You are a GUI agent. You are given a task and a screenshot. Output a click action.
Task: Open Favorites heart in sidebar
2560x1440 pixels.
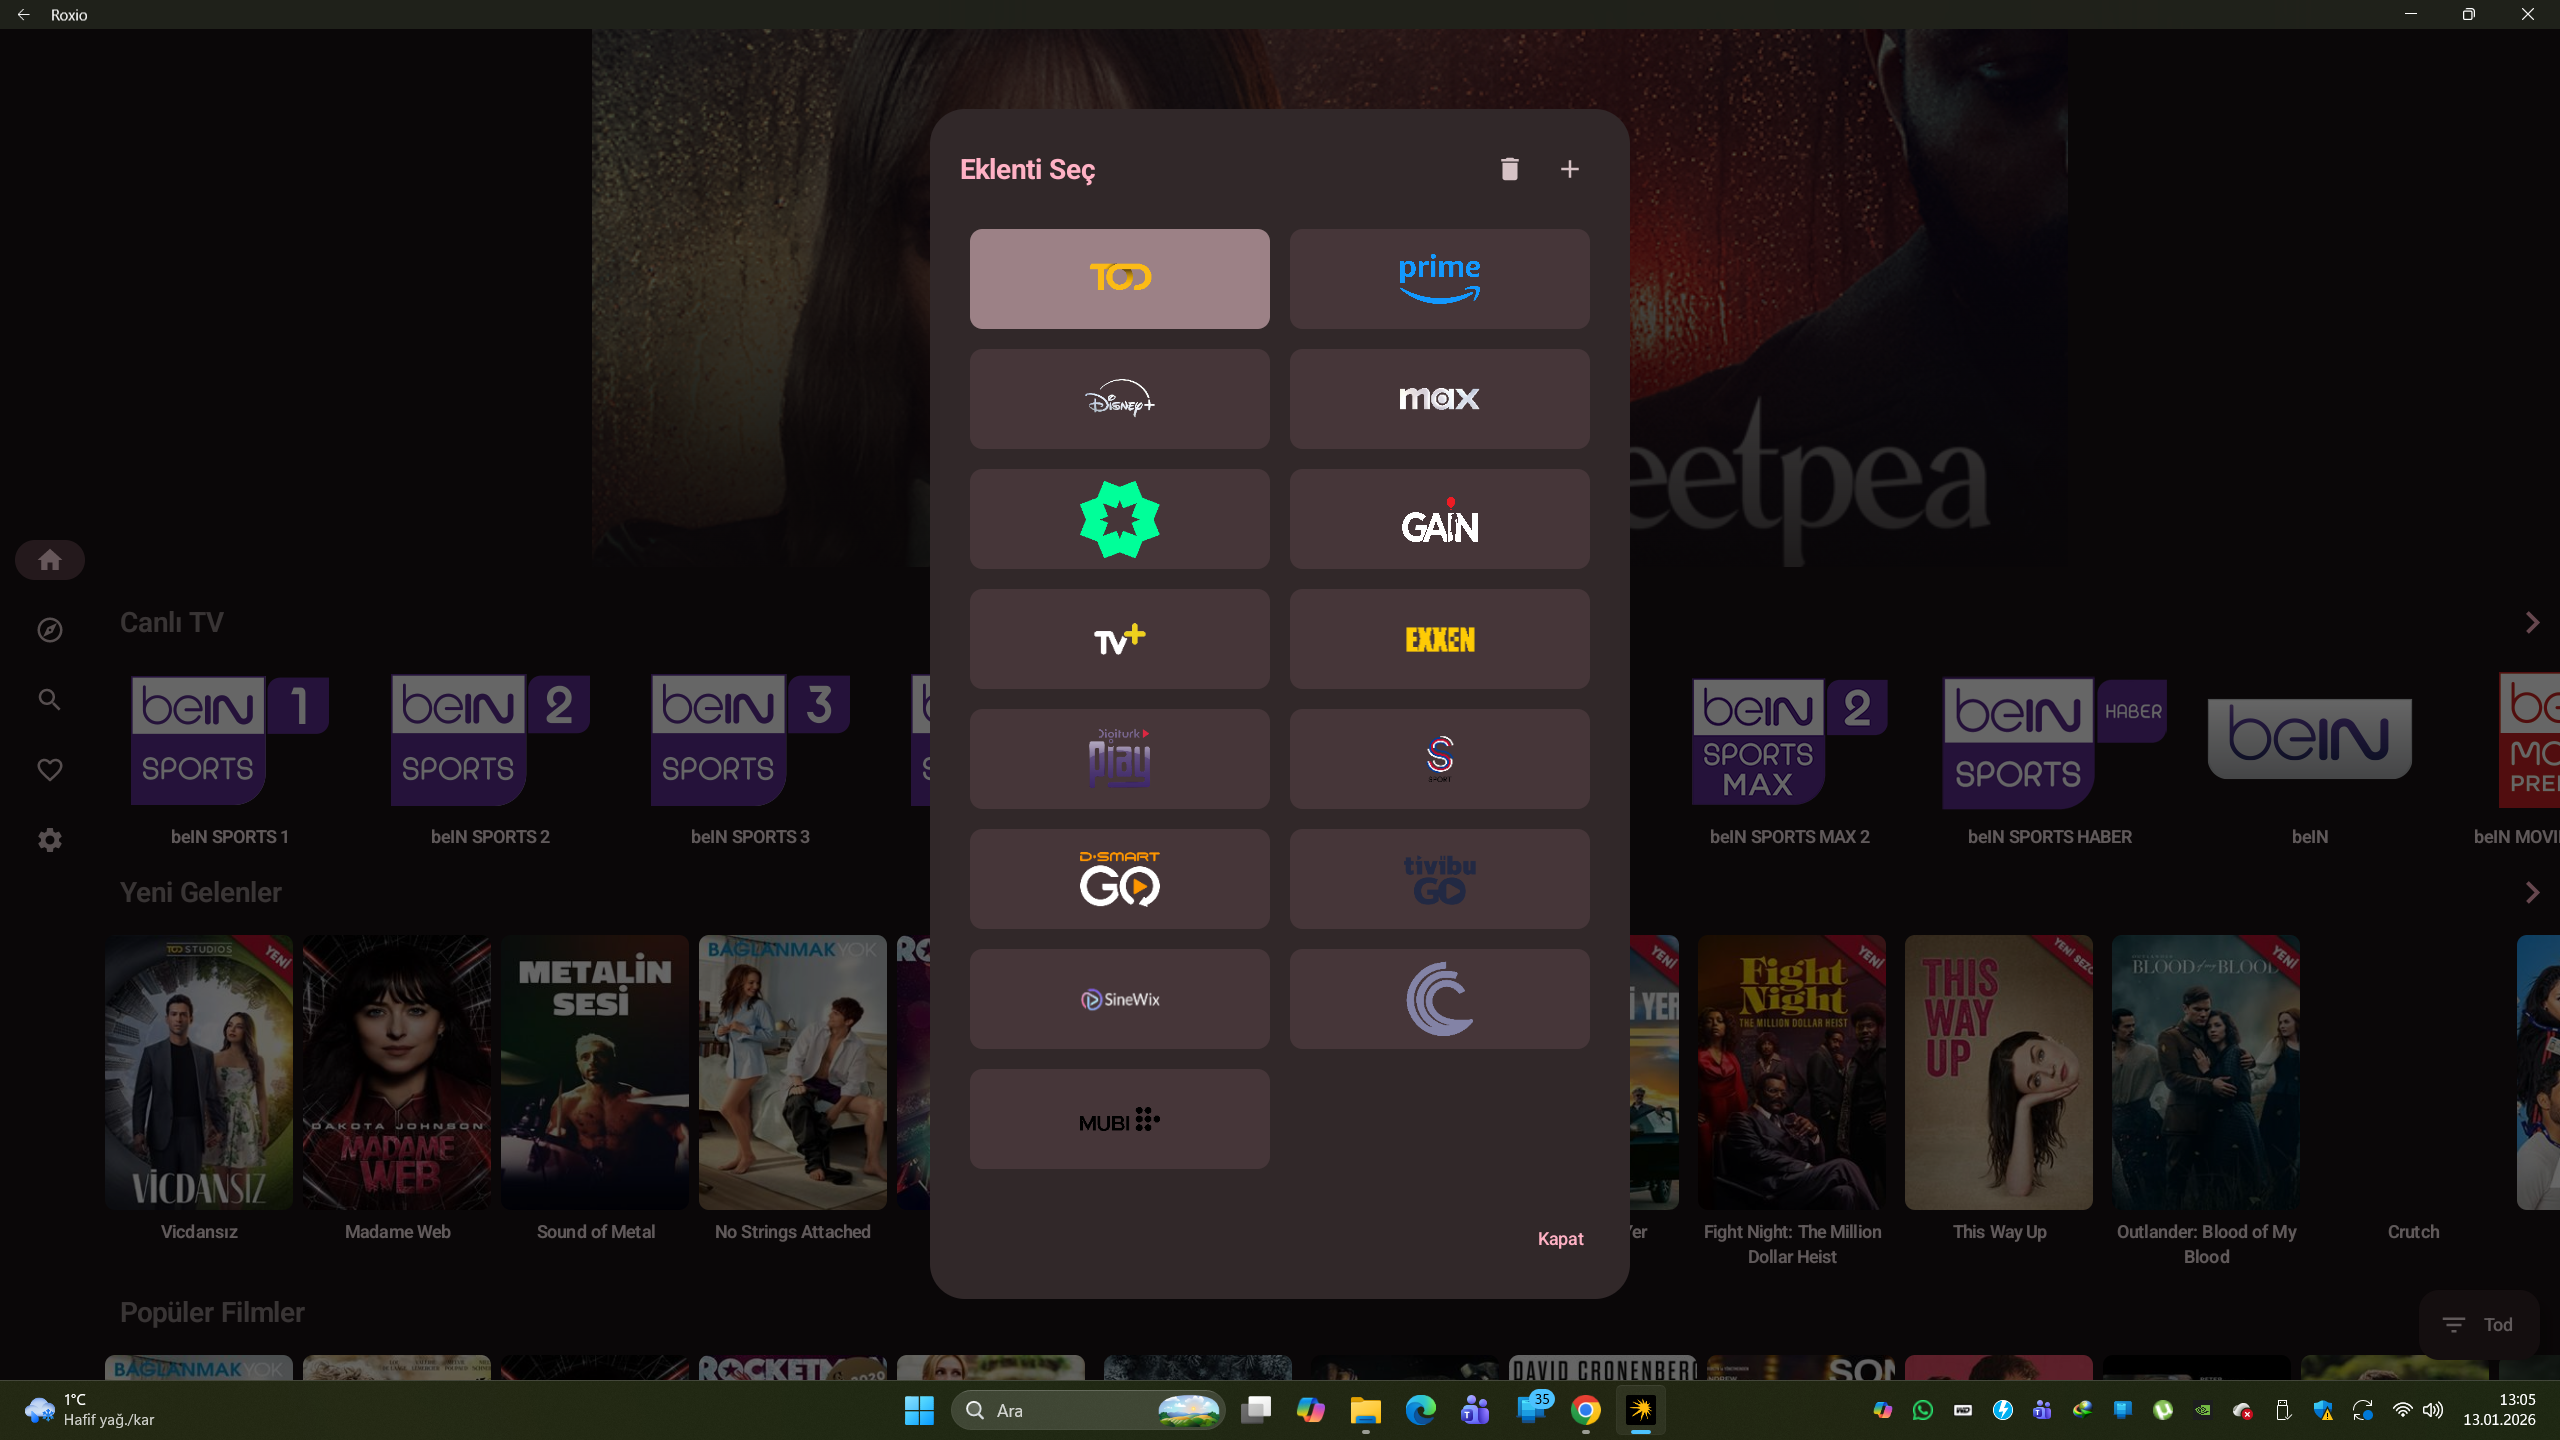[x=50, y=770]
